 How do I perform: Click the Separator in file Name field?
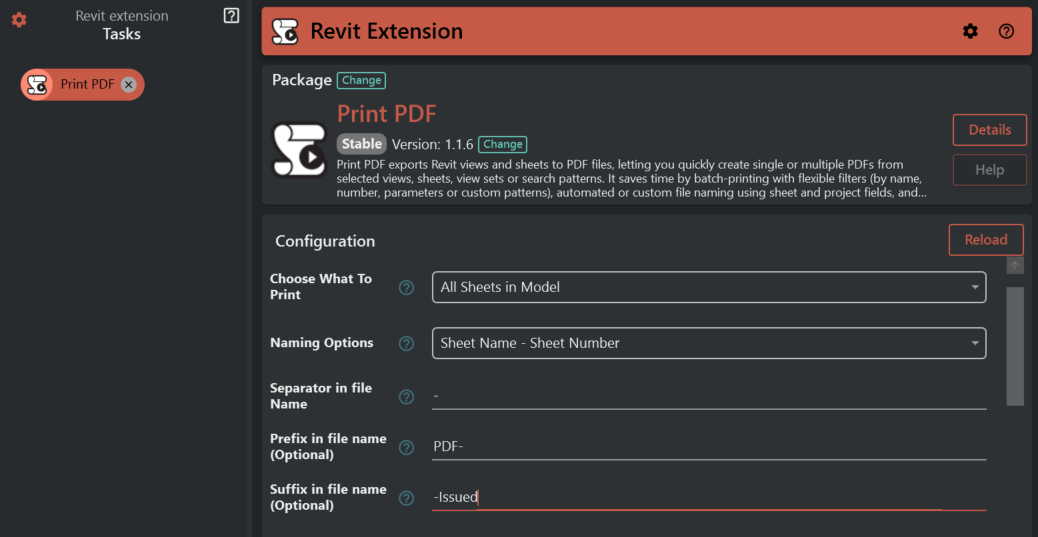click(x=708, y=396)
